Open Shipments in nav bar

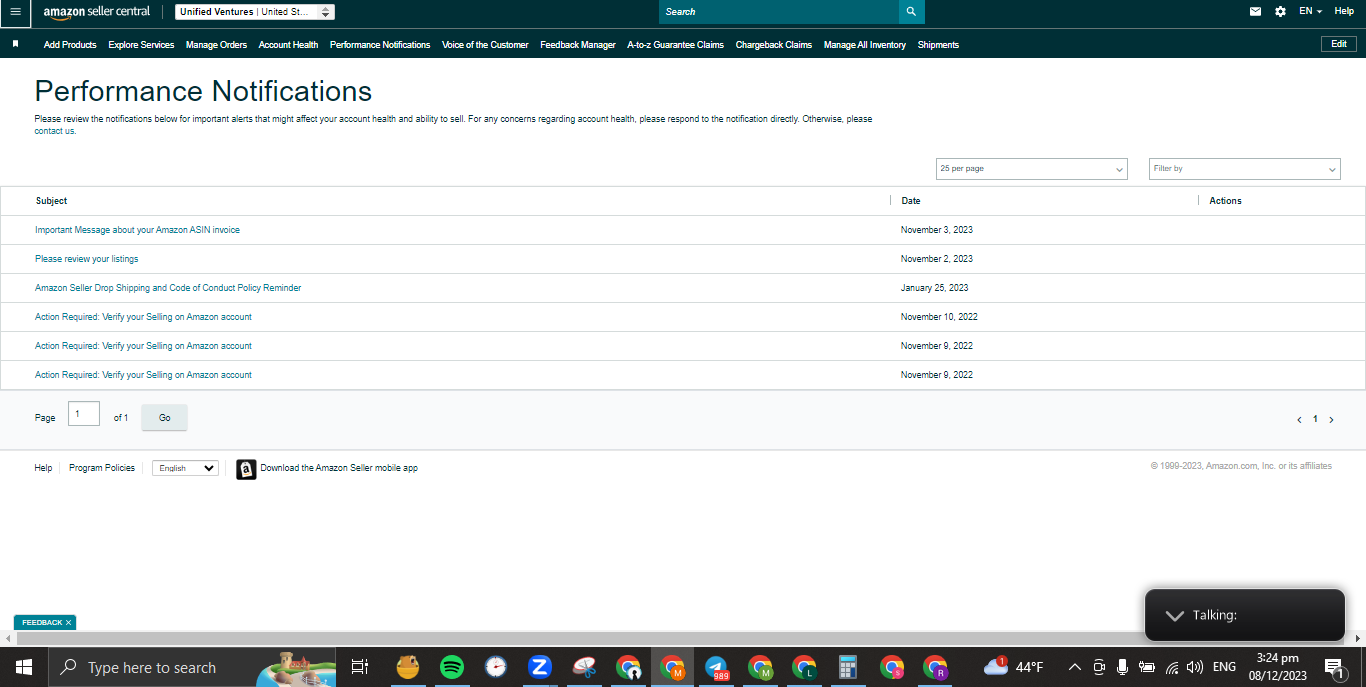pos(938,45)
